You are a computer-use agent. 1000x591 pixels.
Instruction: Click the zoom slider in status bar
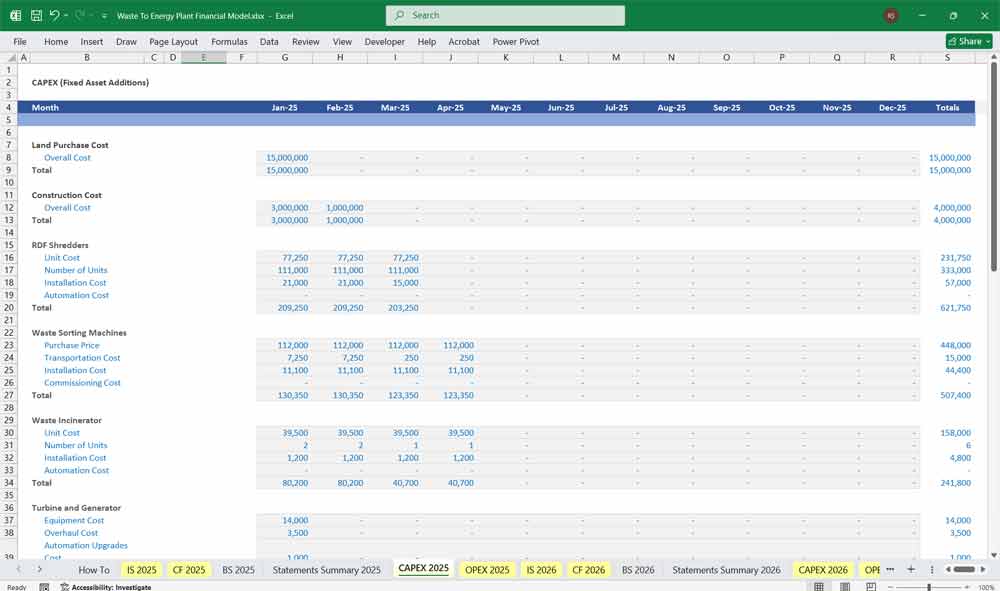(929, 587)
